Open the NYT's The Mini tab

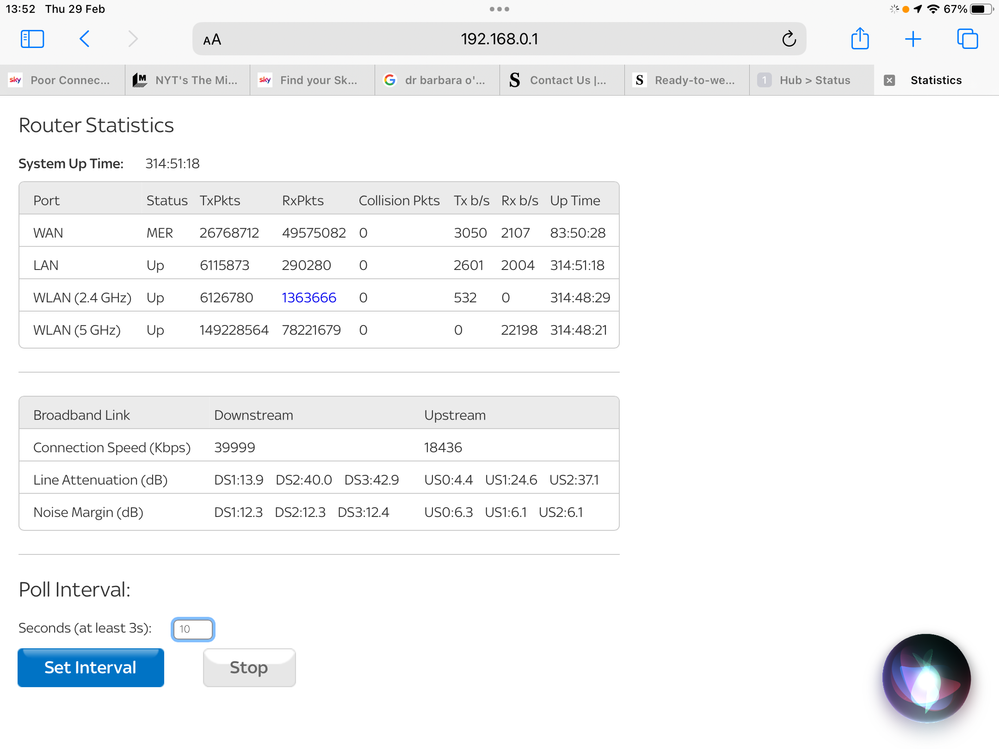click(195, 80)
